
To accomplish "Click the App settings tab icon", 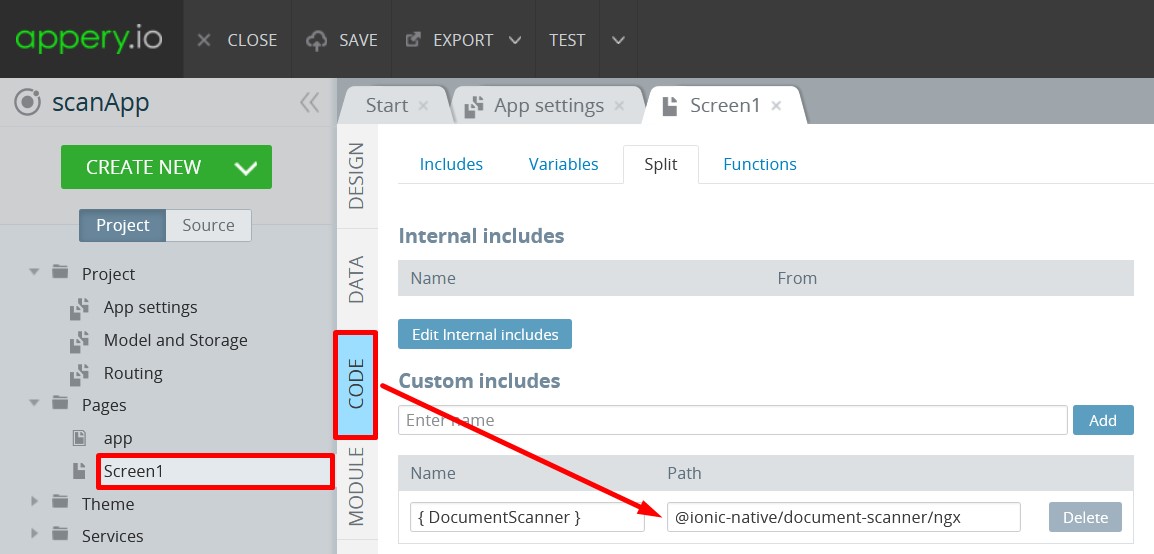I will point(474,106).
